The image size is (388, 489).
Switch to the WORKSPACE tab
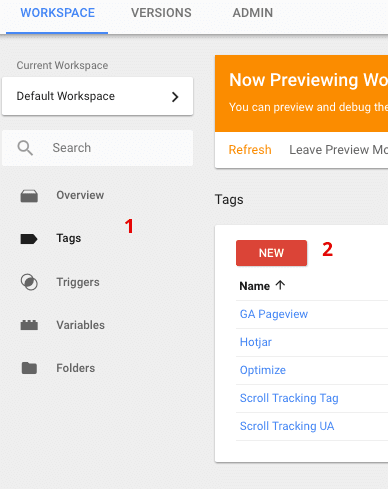pyautogui.click(x=57, y=13)
